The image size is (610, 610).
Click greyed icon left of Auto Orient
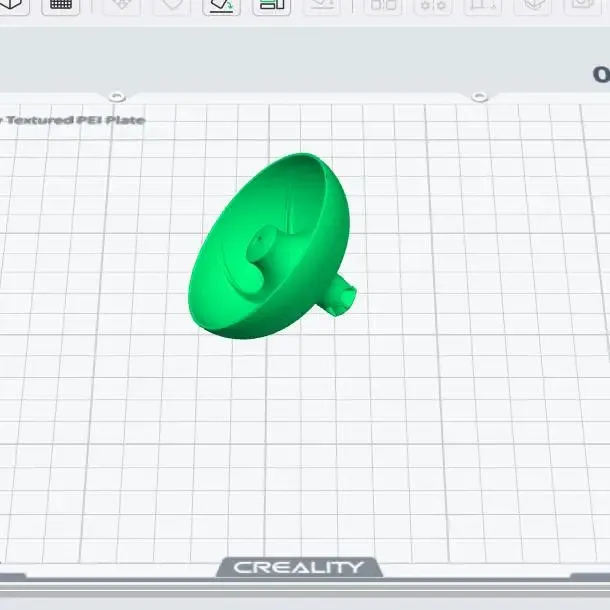point(172,5)
